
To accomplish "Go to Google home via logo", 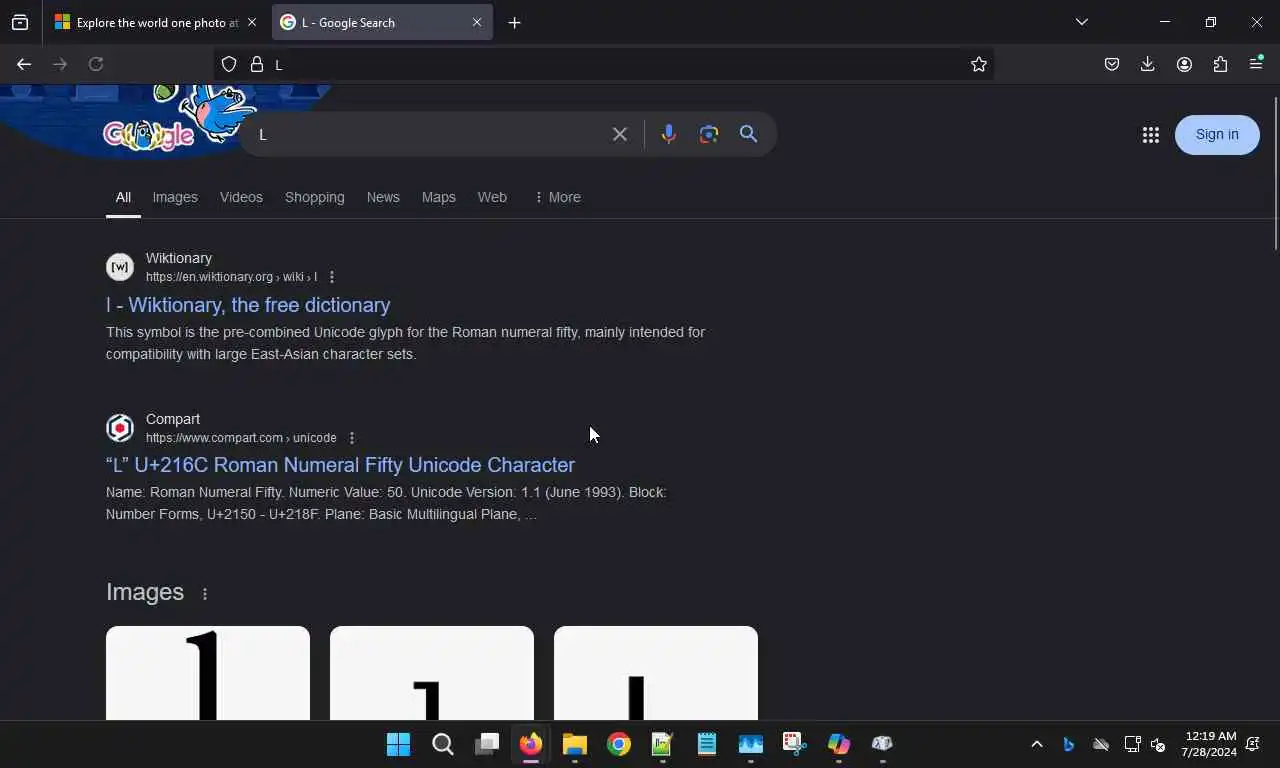I will click(148, 134).
